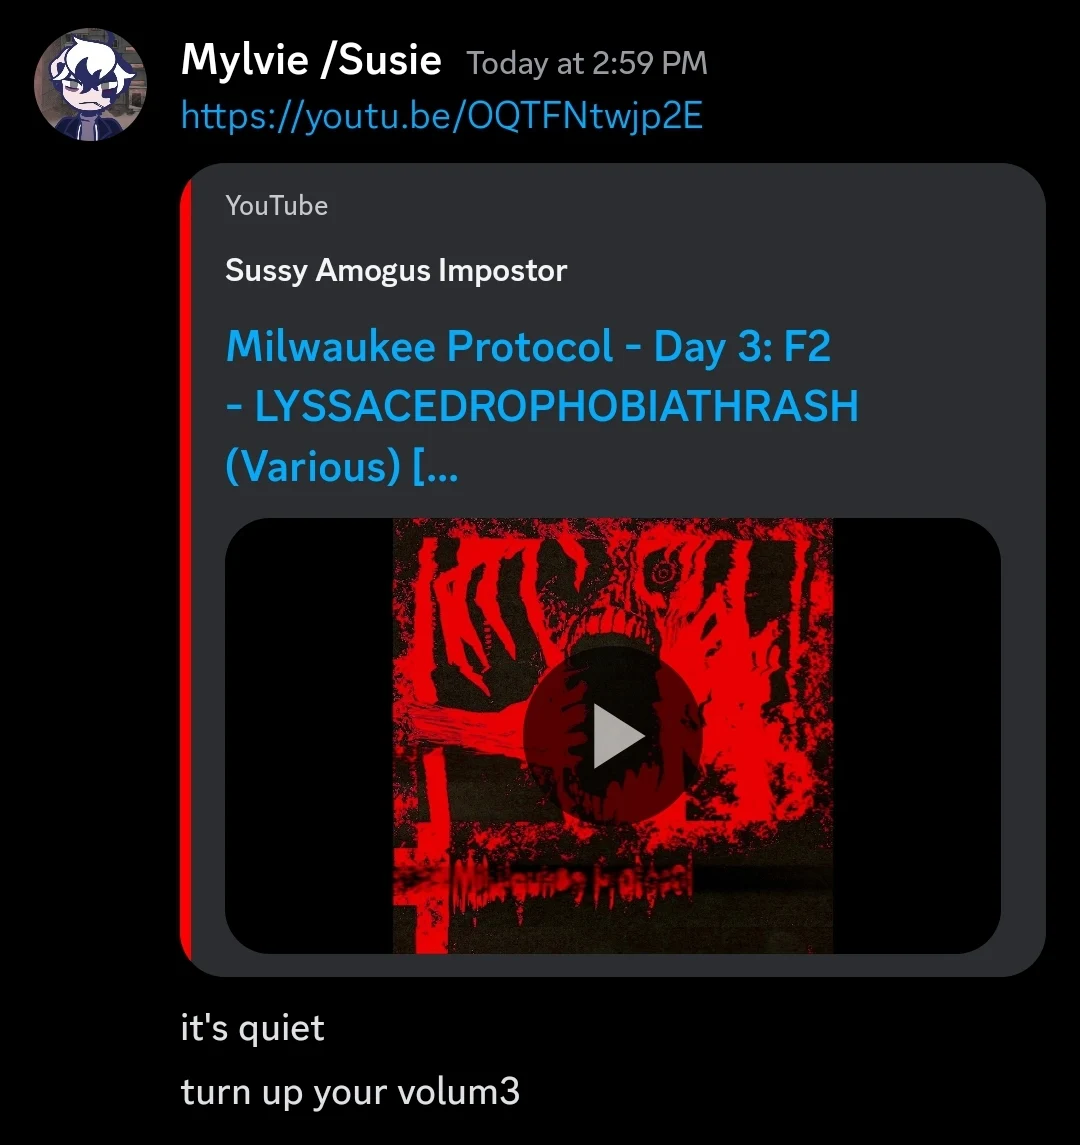Viewport: 1080px width, 1145px height.
Task: Play the embedded YouTube video
Action: (x=613, y=735)
